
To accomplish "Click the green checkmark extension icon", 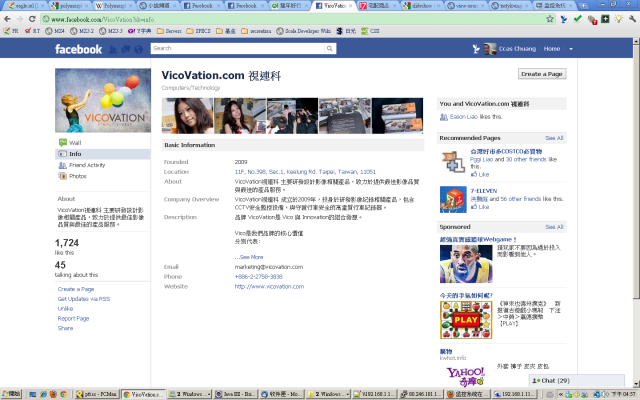I will click(x=578, y=19).
